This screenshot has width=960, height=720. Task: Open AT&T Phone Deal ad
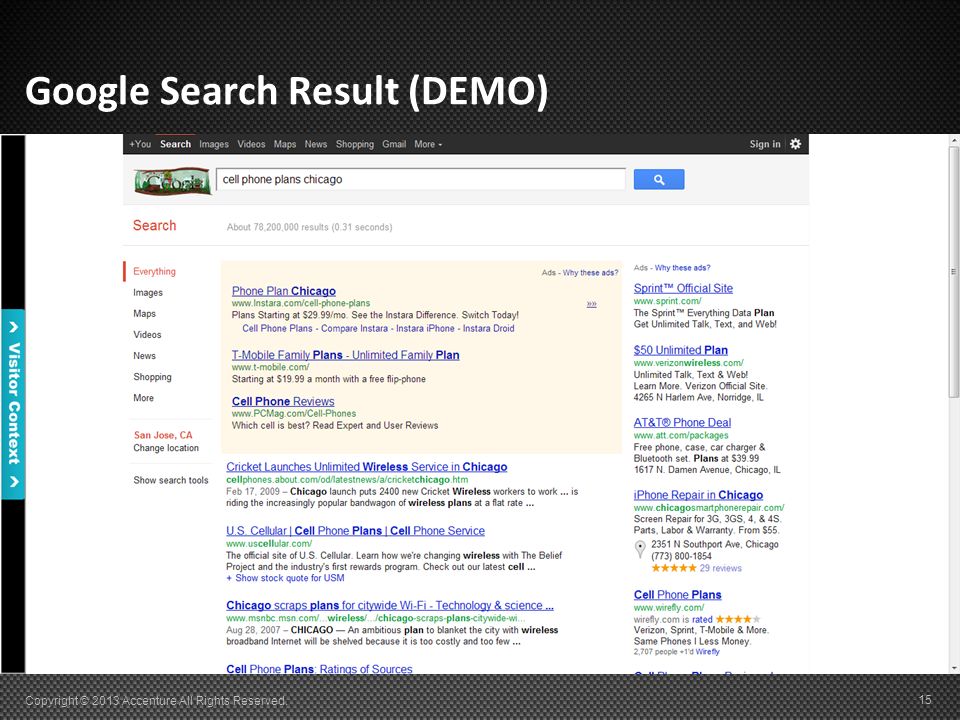point(682,422)
